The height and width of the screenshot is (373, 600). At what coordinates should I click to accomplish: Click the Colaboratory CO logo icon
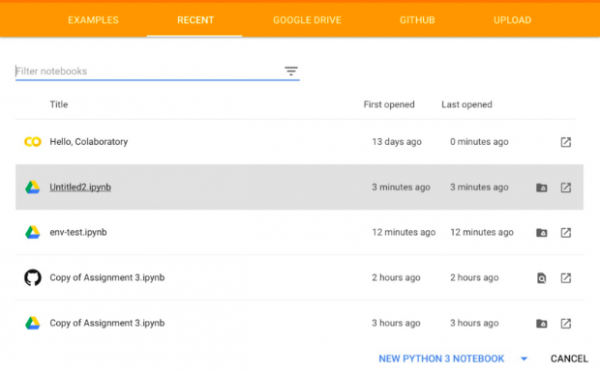tap(33, 142)
